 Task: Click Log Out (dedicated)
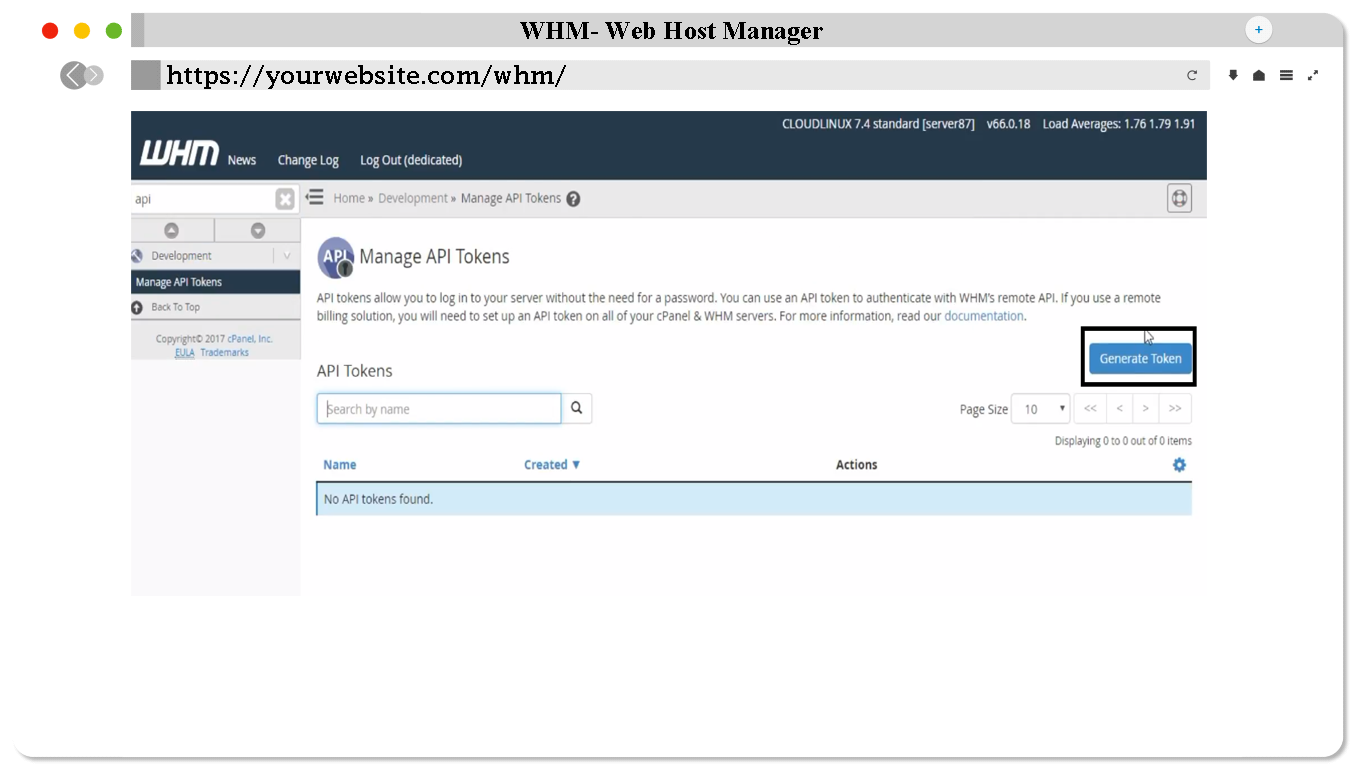(x=411, y=160)
